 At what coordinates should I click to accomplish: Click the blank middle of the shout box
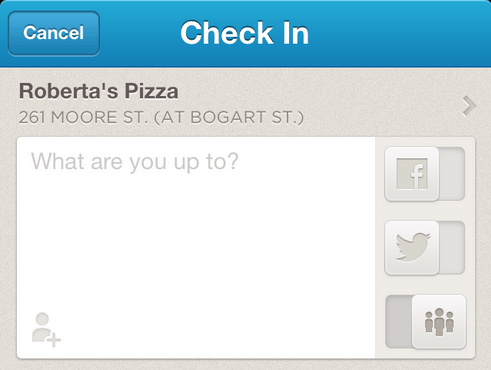(196, 248)
